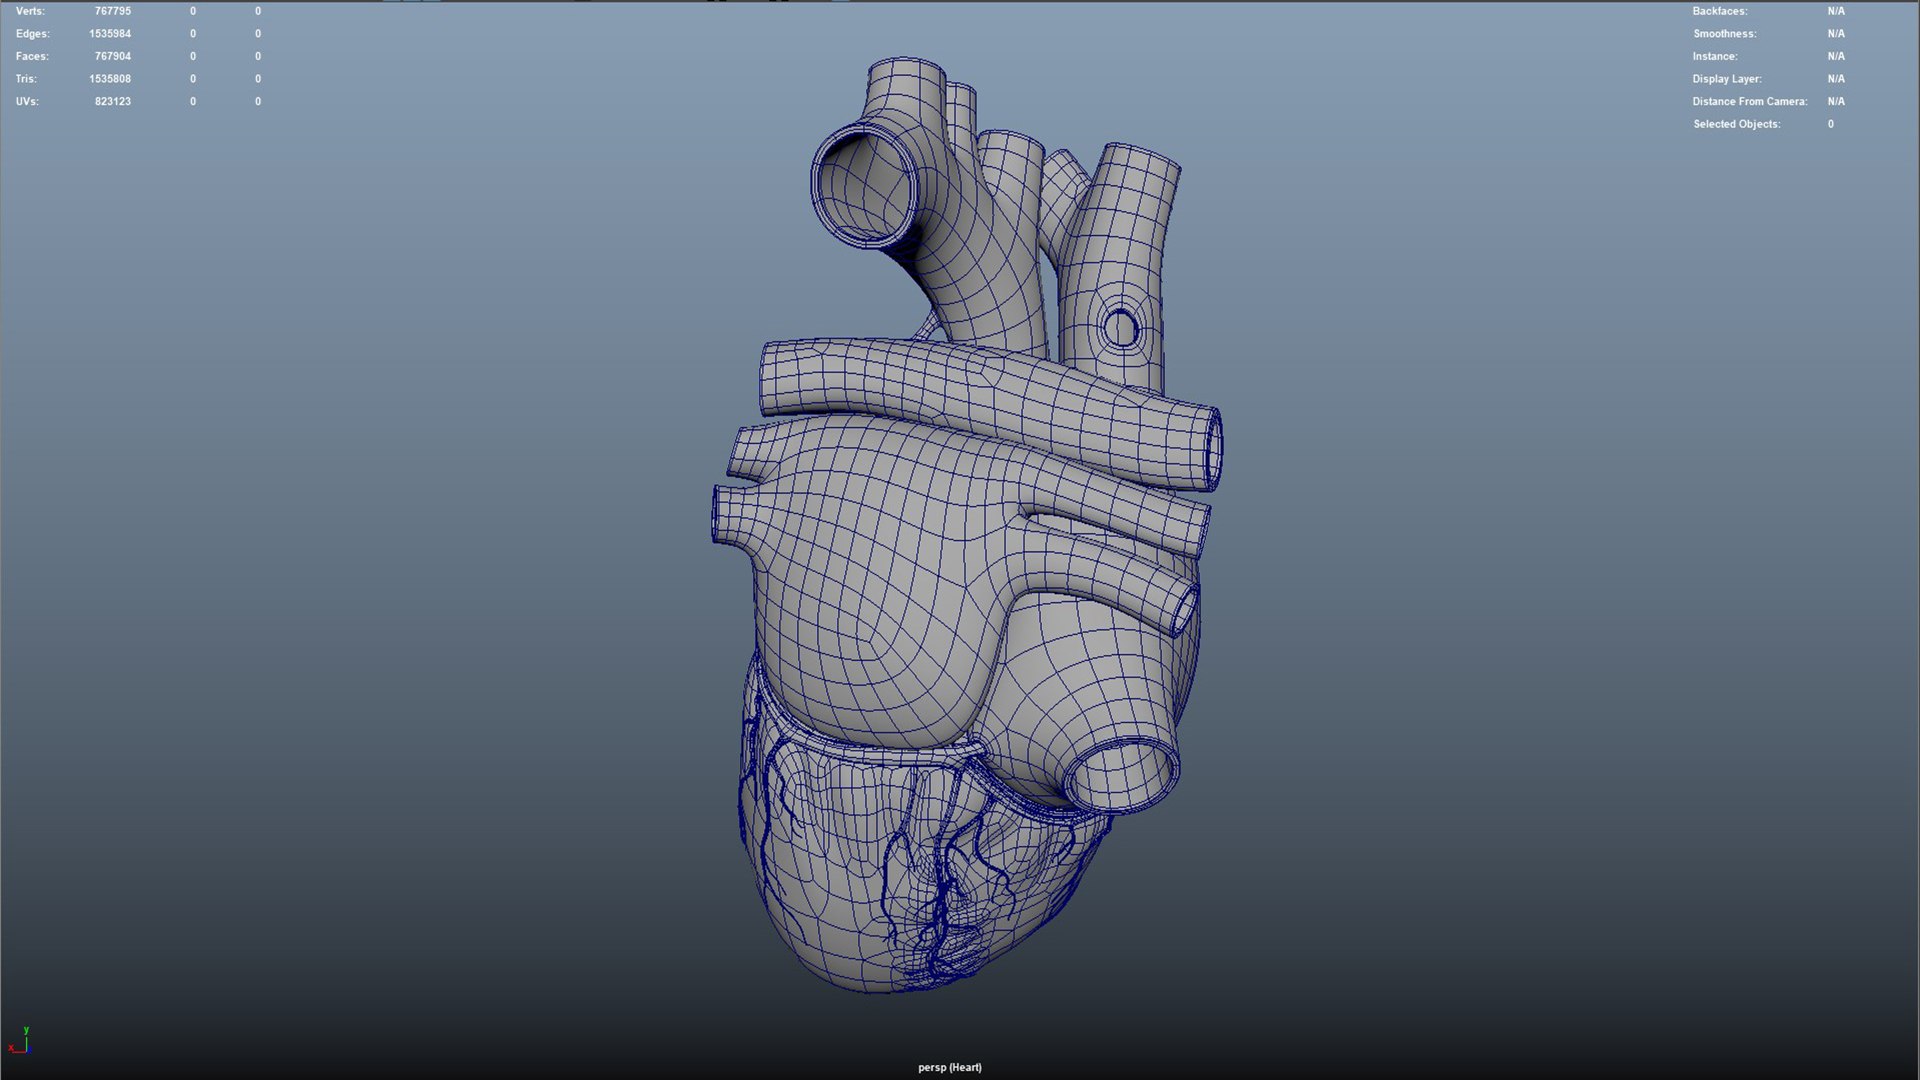Select the Edges value 1535984
The height and width of the screenshot is (1080, 1920).
coord(110,34)
